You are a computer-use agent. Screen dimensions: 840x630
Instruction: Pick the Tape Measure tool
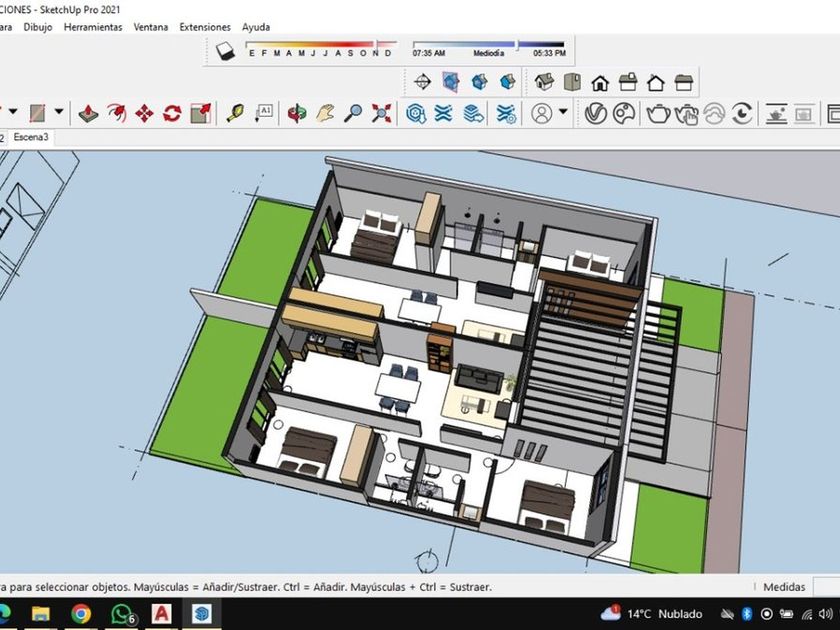pyautogui.click(x=236, y=113)
